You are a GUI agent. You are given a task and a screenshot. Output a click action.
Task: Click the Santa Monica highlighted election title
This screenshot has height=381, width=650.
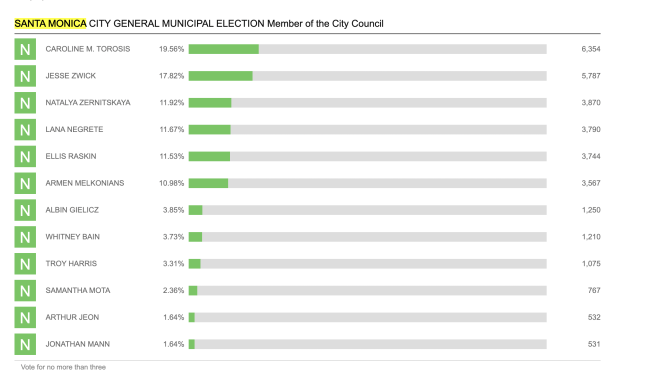pos(50,24)
